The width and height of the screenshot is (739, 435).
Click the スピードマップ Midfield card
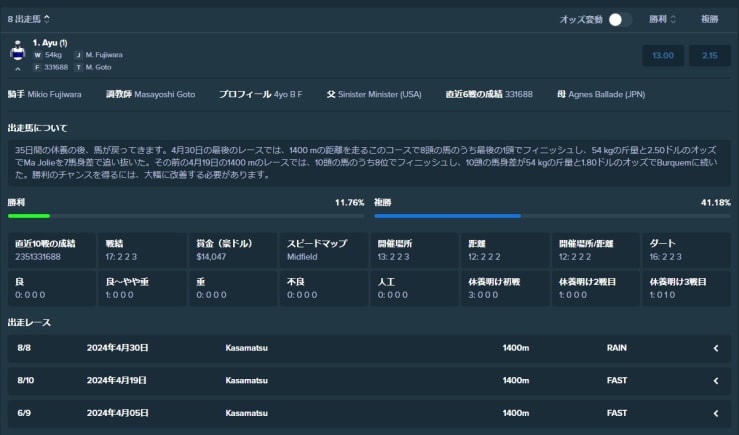[x=324, y=250]
